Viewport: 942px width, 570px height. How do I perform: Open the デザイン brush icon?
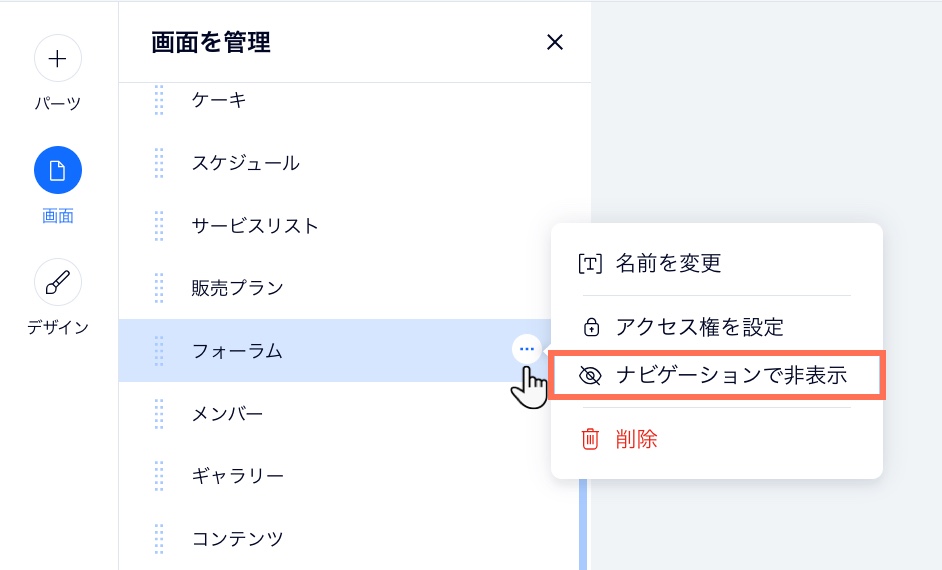point(58,282)
